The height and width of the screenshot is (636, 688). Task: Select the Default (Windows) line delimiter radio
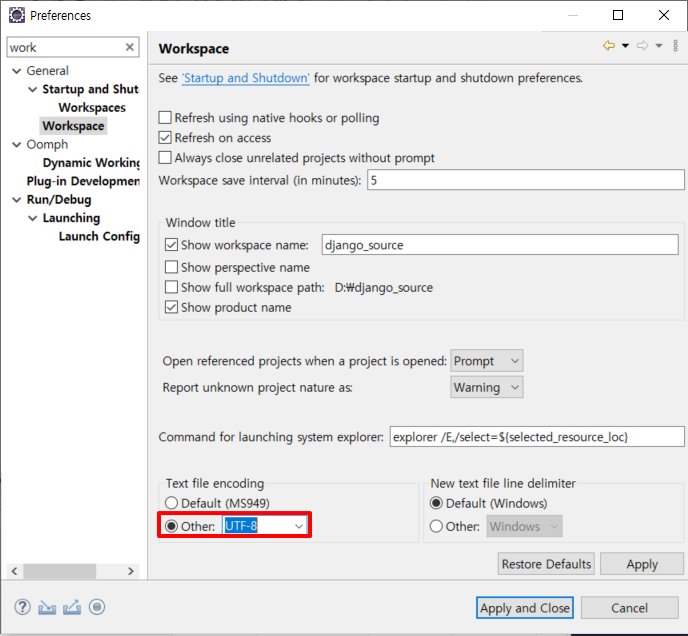coord(436,503)
